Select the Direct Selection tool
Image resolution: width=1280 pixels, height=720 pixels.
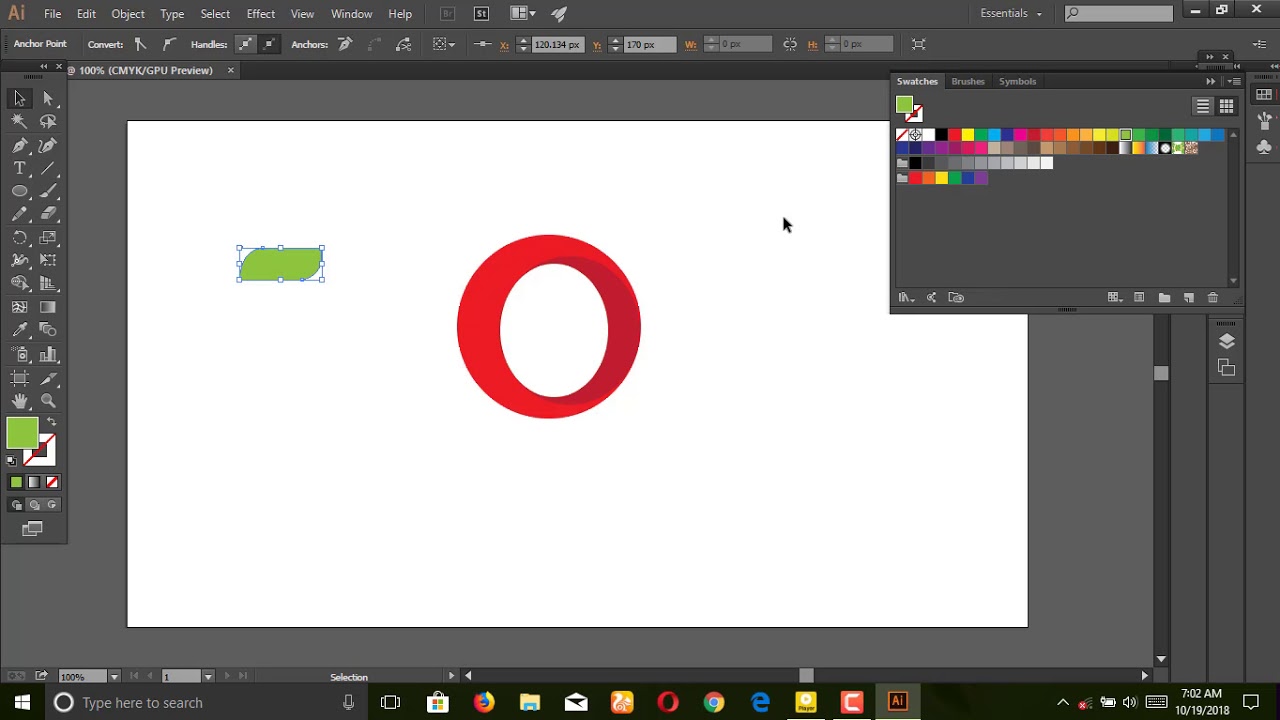(48, 98)
